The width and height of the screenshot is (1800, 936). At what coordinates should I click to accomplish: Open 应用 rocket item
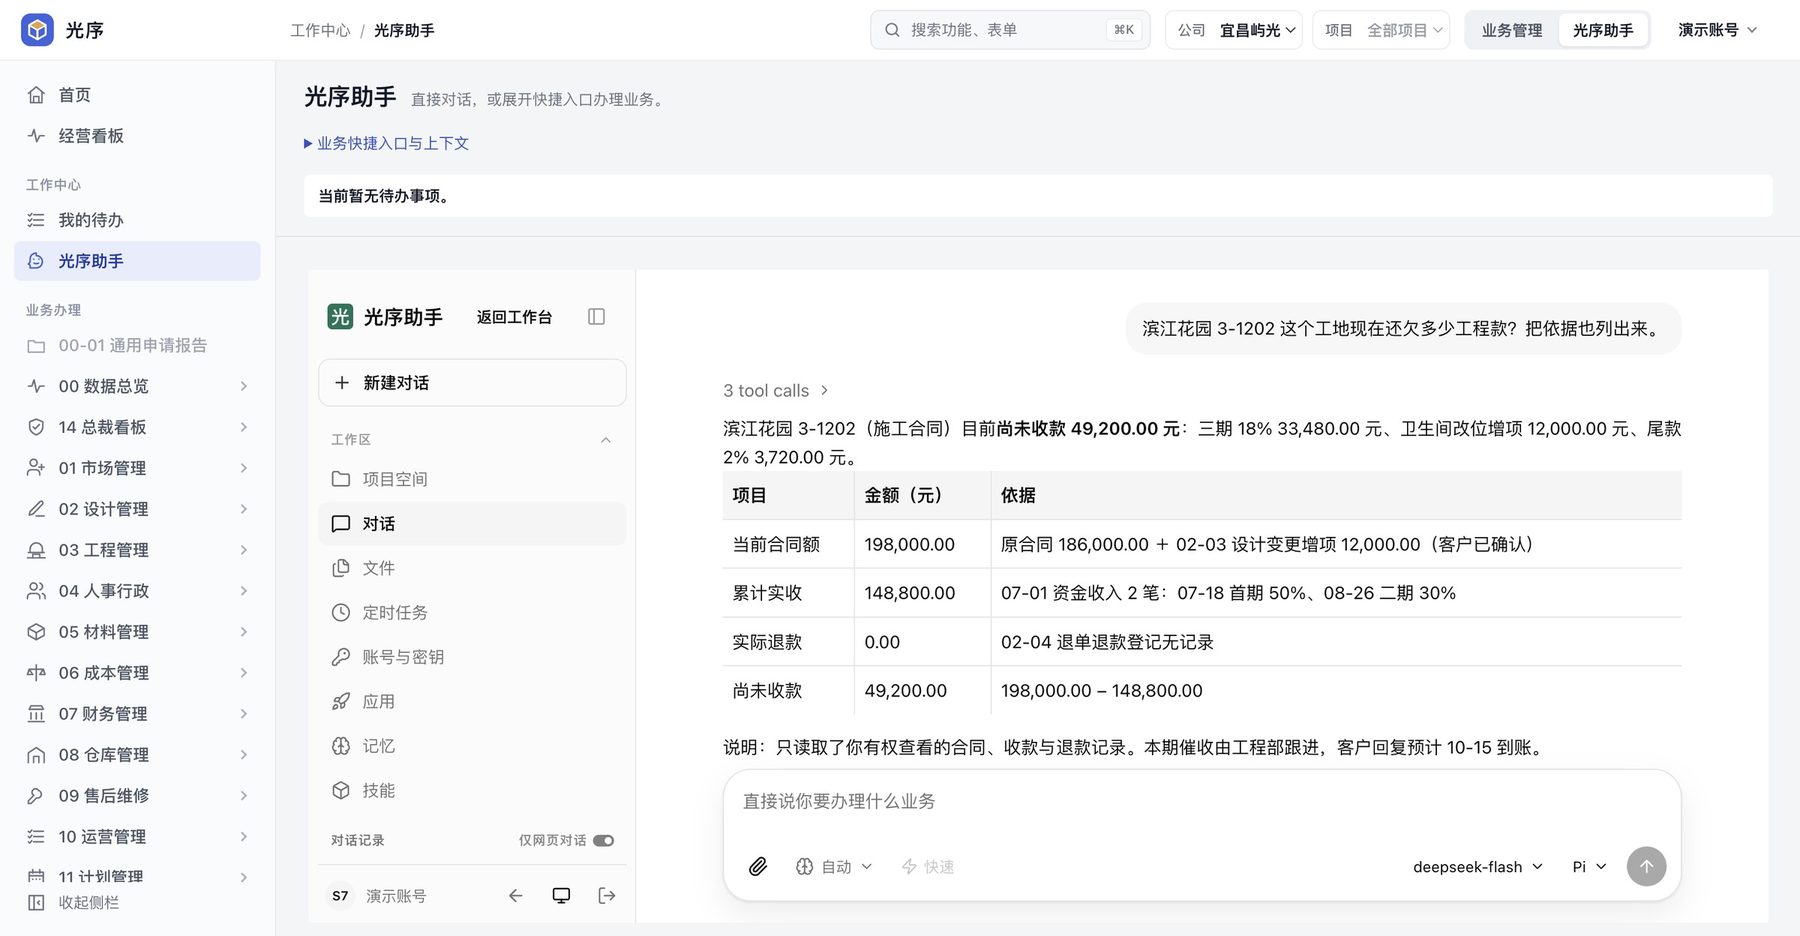pyautogui.click(x=472, y=701)
